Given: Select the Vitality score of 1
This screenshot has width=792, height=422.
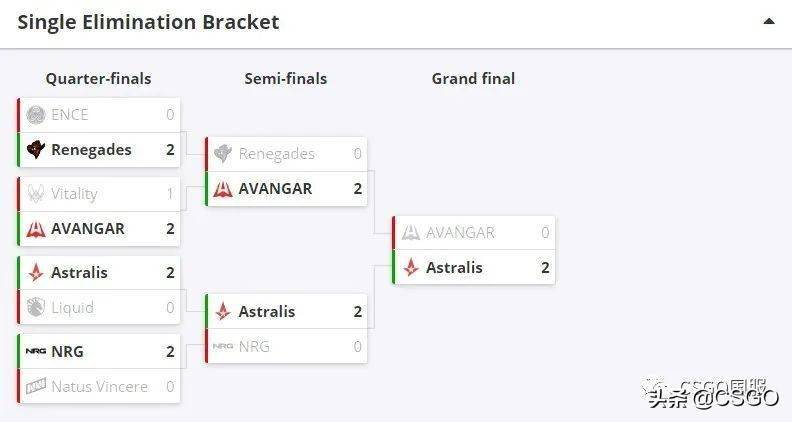Looking at the screenshot, I should (x=170, y=194).
